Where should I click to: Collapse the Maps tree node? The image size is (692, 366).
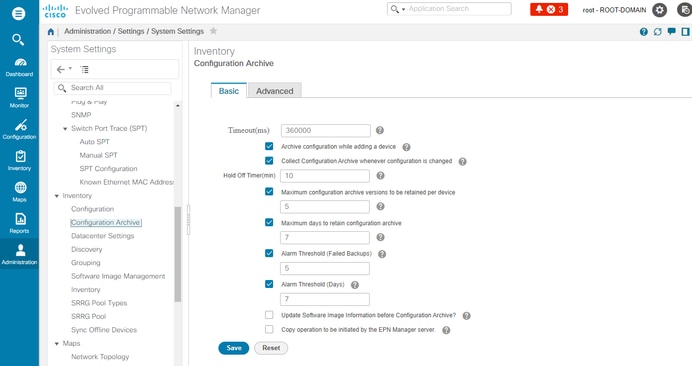[57, 344]
